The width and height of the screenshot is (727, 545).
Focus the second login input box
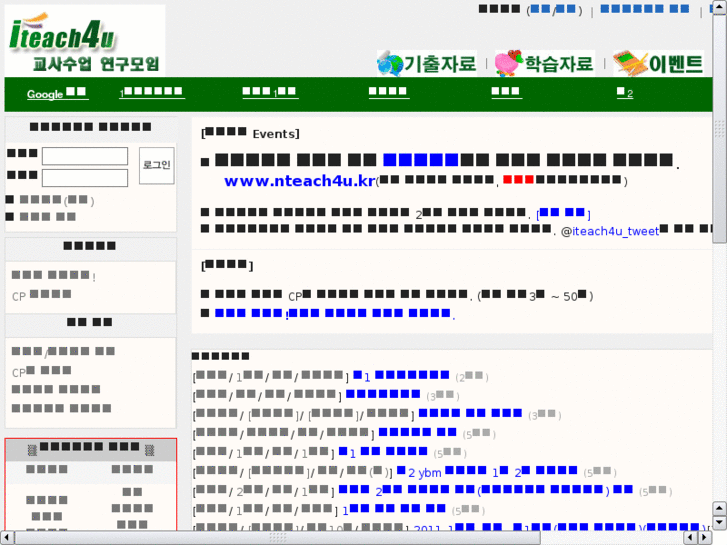(x=85, y=178)
